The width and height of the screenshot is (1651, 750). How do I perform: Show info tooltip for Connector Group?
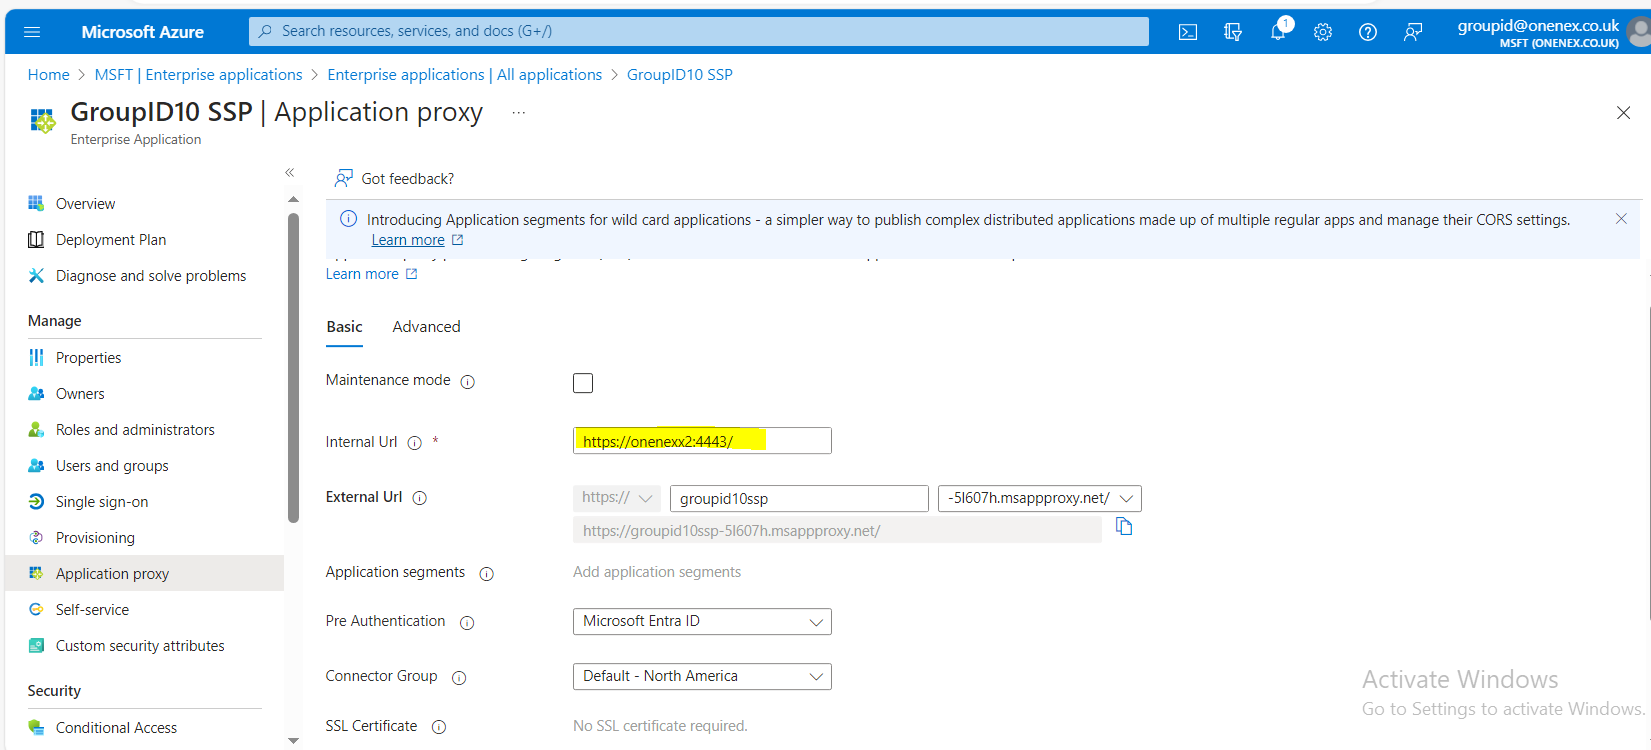click(x=459, y=678)
